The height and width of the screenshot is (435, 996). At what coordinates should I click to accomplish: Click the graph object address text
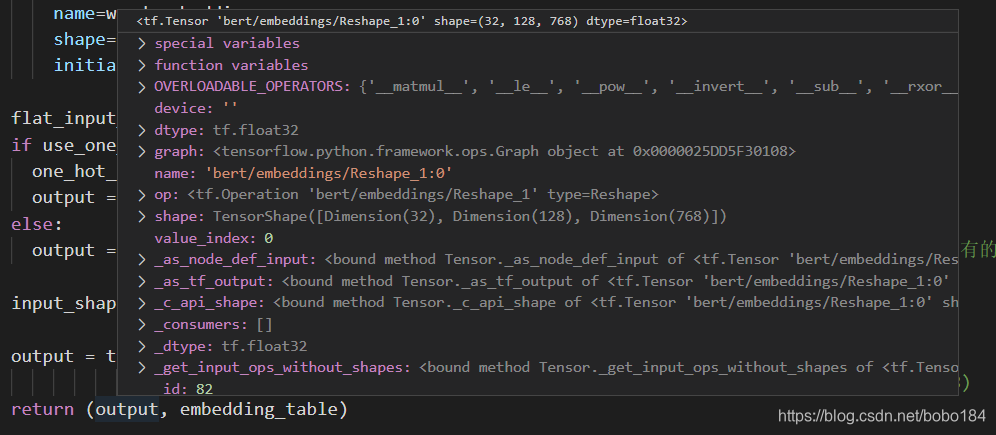(714, 152)
